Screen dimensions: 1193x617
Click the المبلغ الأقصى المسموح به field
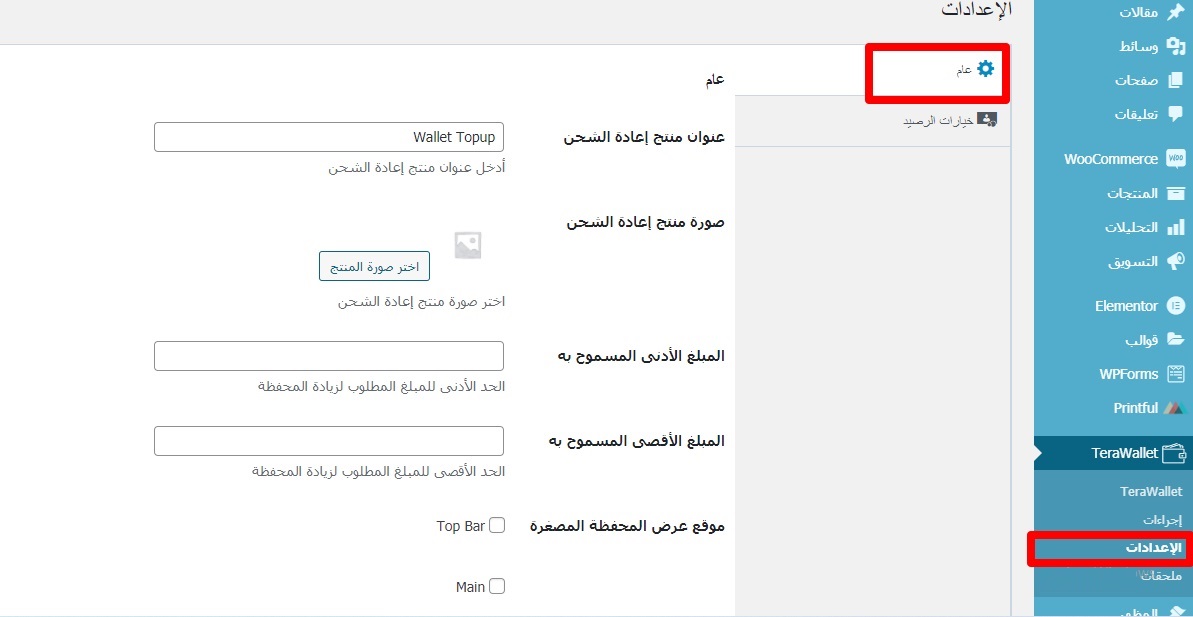pyautogui.click(x=329, y=441)
